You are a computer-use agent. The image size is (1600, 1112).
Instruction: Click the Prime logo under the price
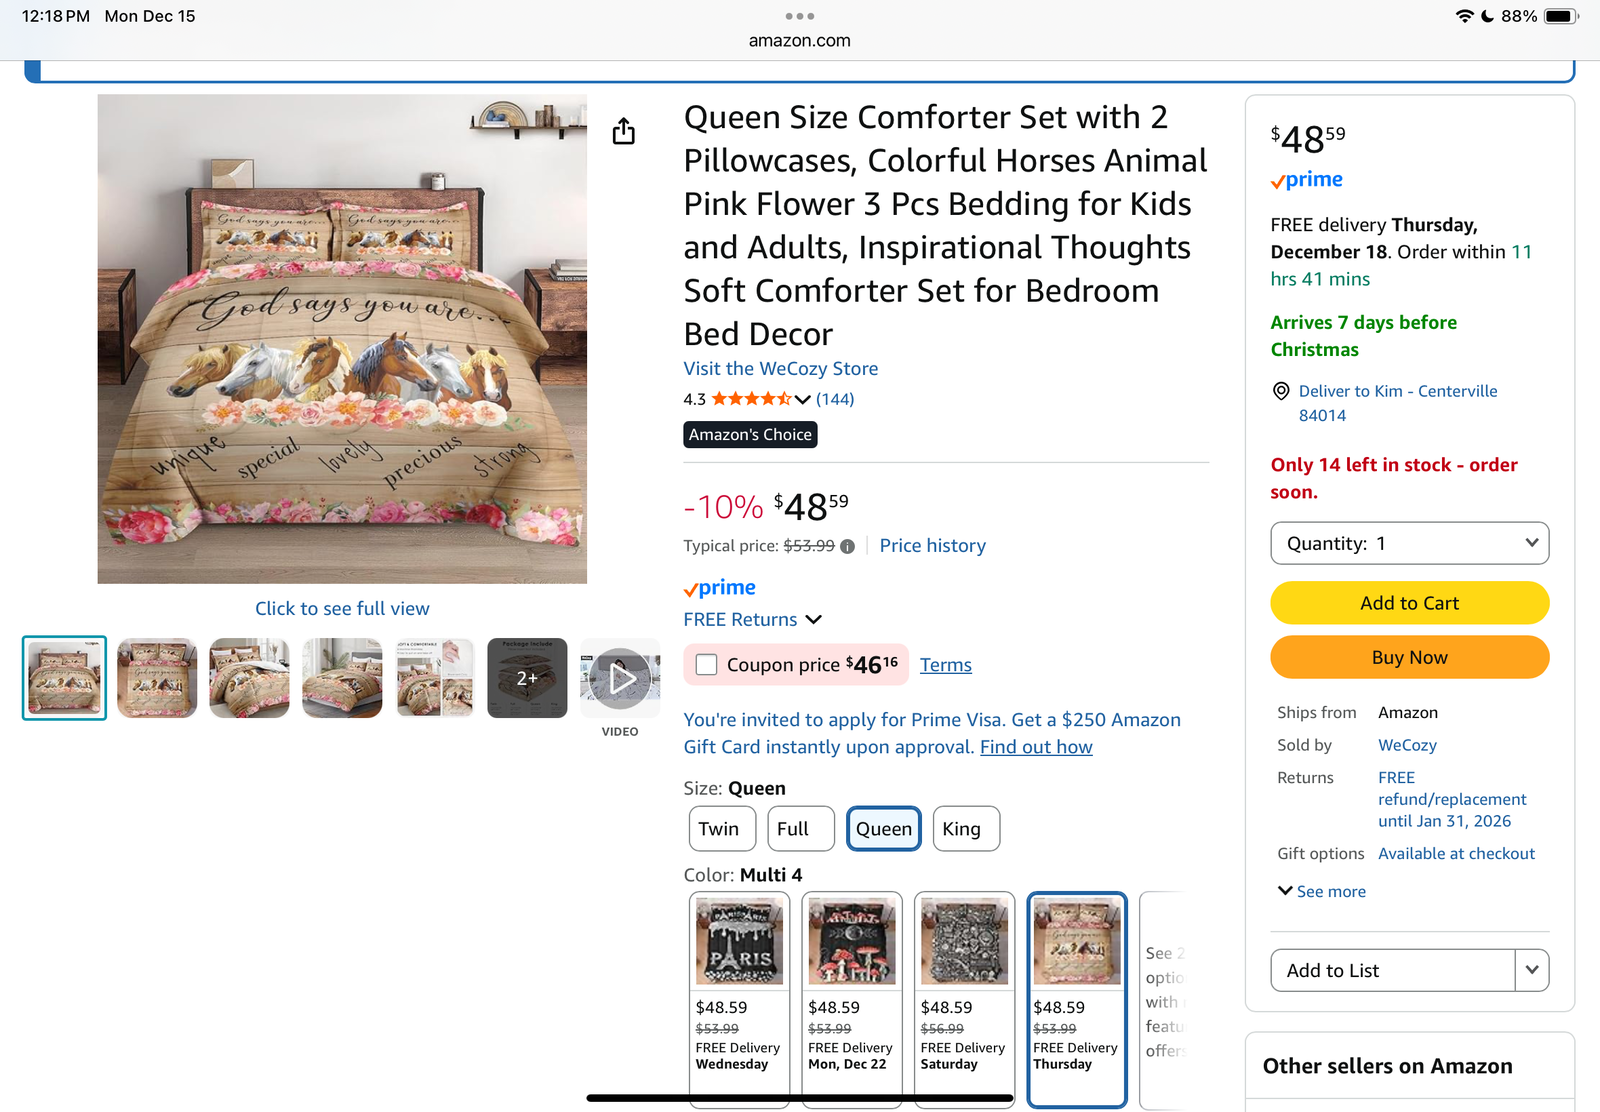(718, 587)
